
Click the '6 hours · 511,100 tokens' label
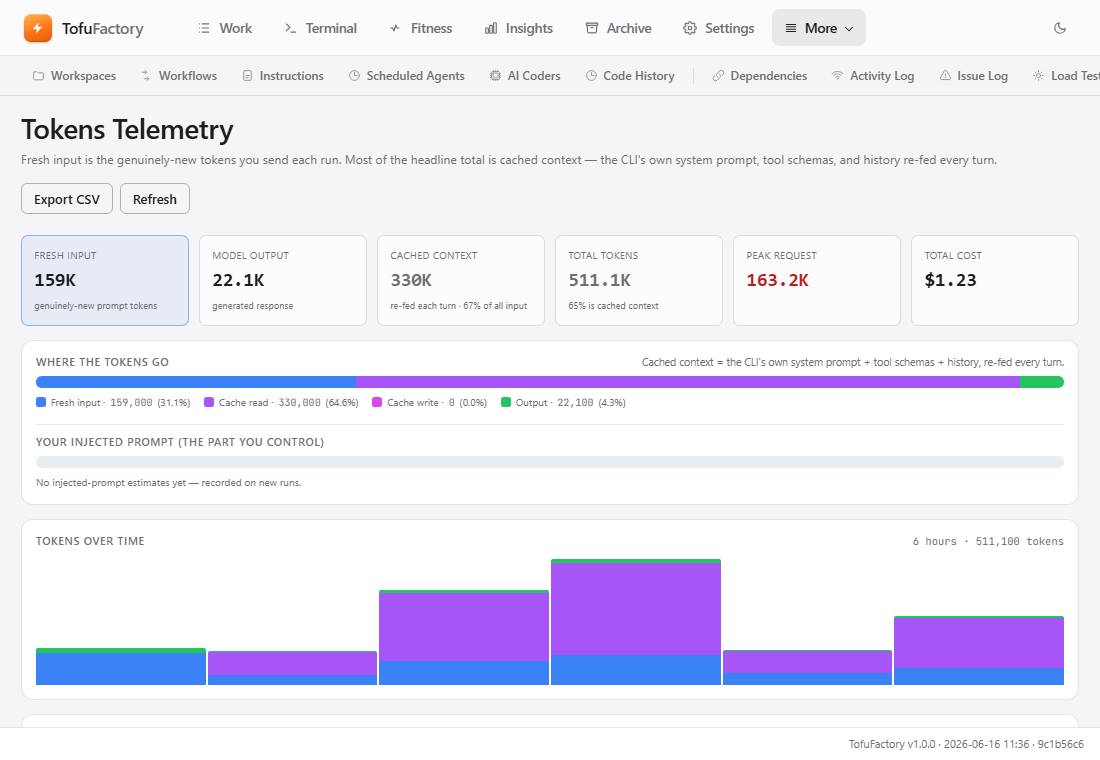pyautogui.click(x=988, y=541)
